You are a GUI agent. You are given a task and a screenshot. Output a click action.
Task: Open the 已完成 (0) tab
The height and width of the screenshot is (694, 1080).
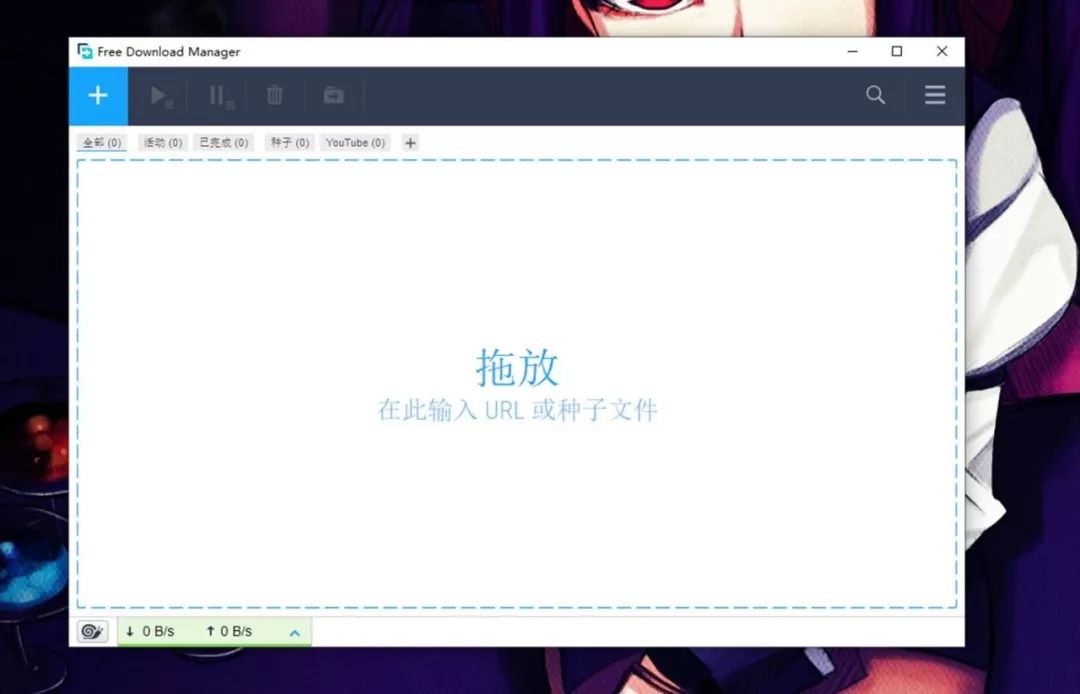pyautogui.click(x=224, y=143)
